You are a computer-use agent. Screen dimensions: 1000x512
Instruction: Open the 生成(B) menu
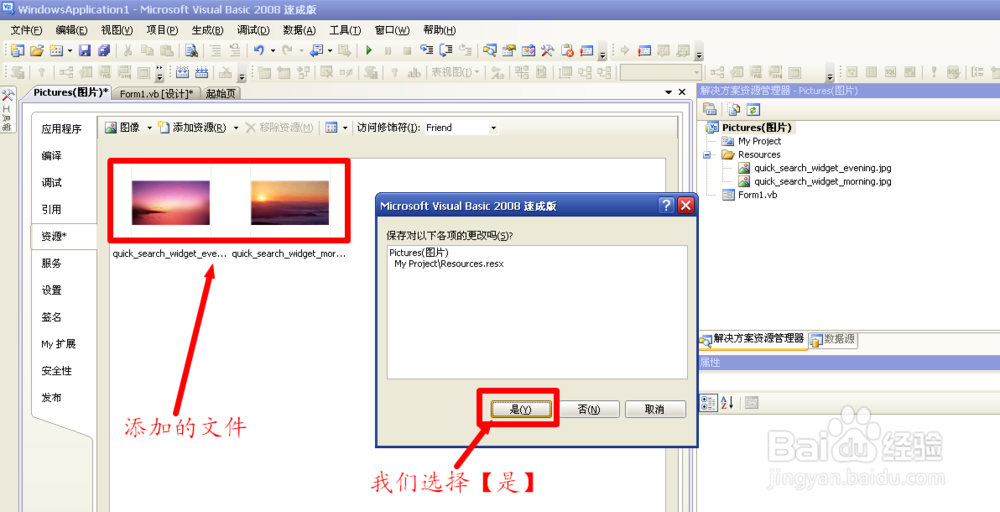click(207, 30)
